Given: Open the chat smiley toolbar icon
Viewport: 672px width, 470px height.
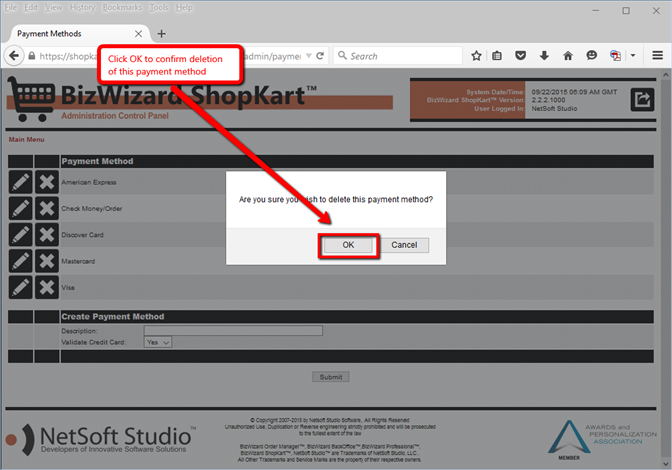Looking at the screenshot, I should pos(591,56).
